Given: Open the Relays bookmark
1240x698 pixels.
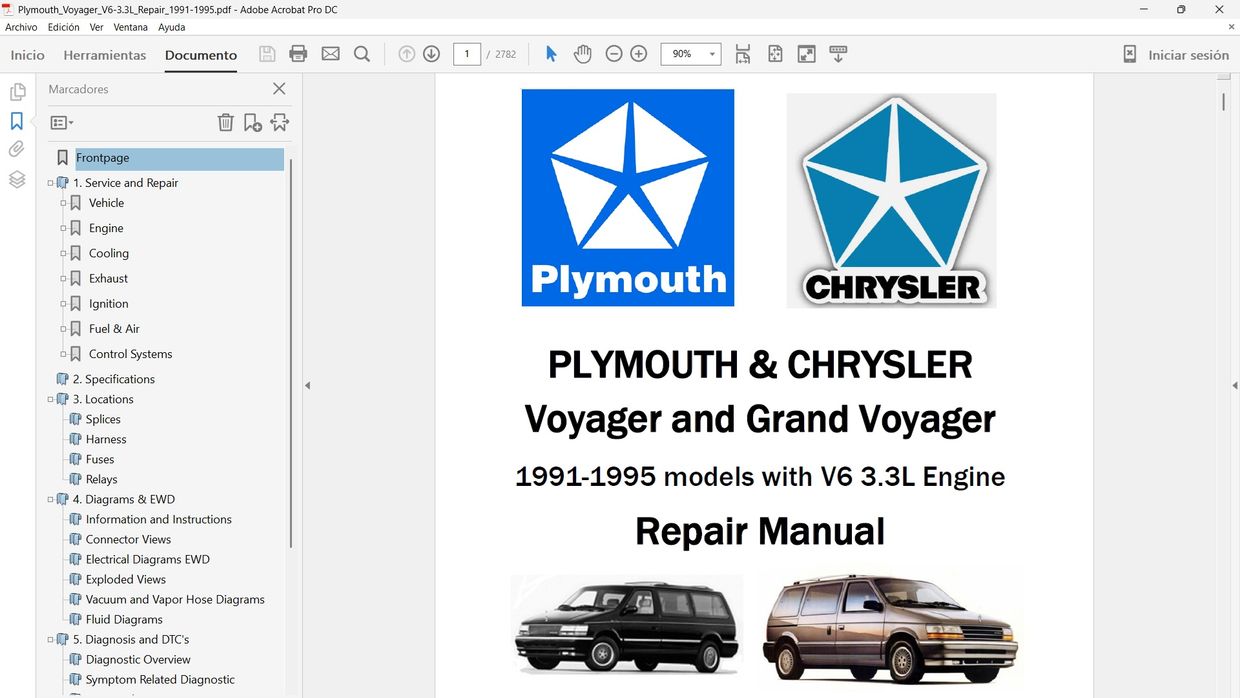Looking at the screenshot, I should pyautogui.click(x=101, y=479).
